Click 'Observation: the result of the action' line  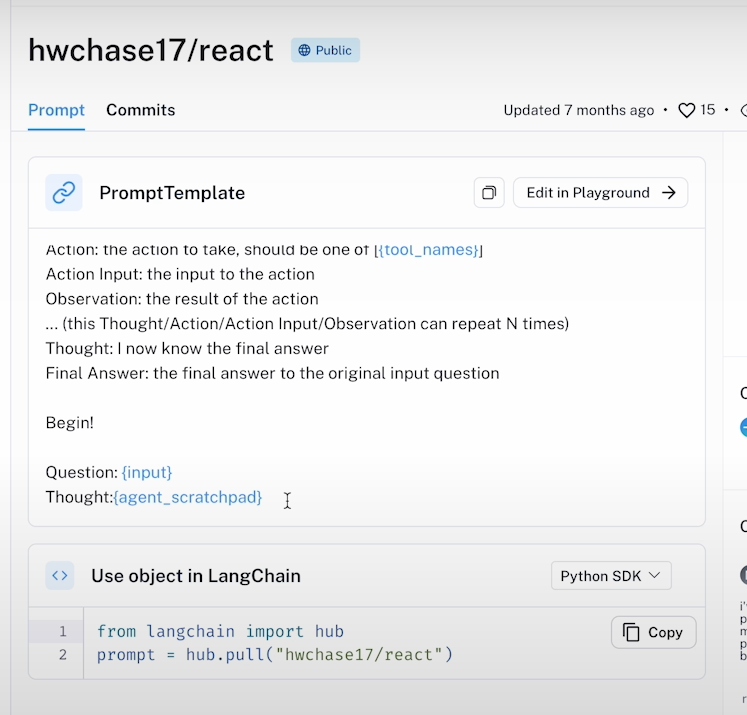[x=182, y=299]
